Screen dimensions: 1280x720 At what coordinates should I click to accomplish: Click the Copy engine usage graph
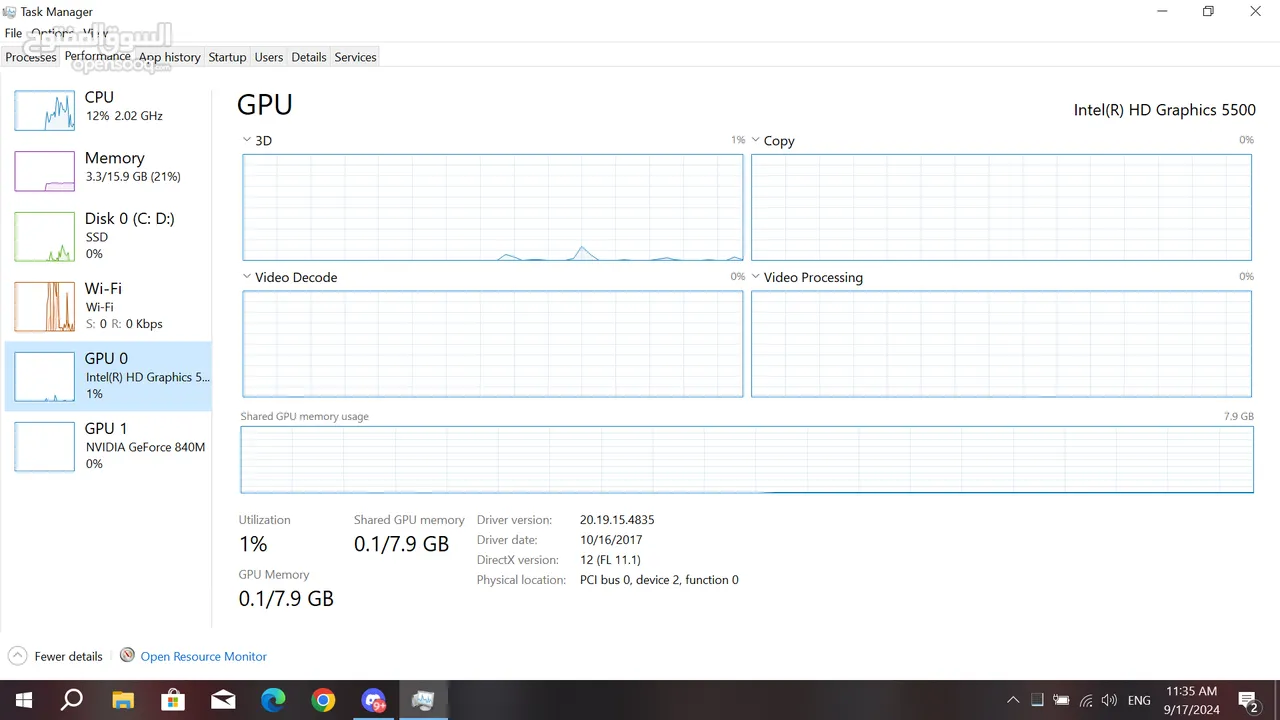coord(1001,208)
